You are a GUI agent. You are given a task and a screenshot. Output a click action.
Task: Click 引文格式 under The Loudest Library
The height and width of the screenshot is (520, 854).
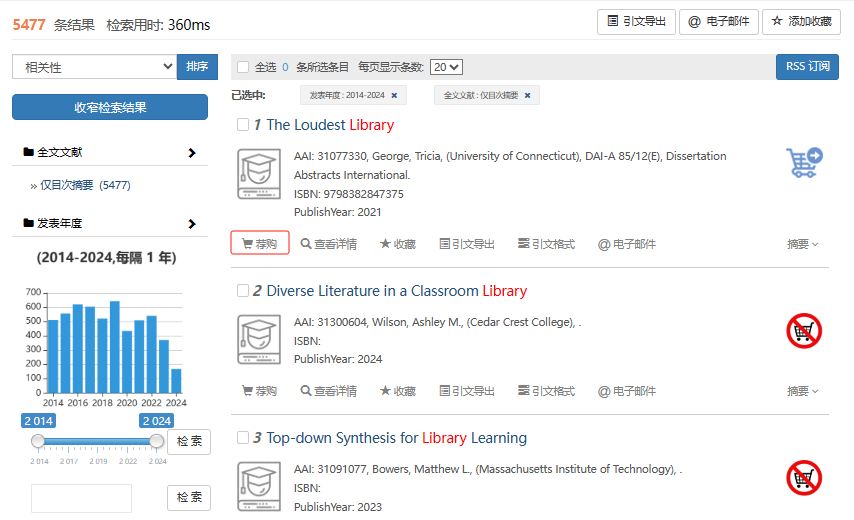546,244
